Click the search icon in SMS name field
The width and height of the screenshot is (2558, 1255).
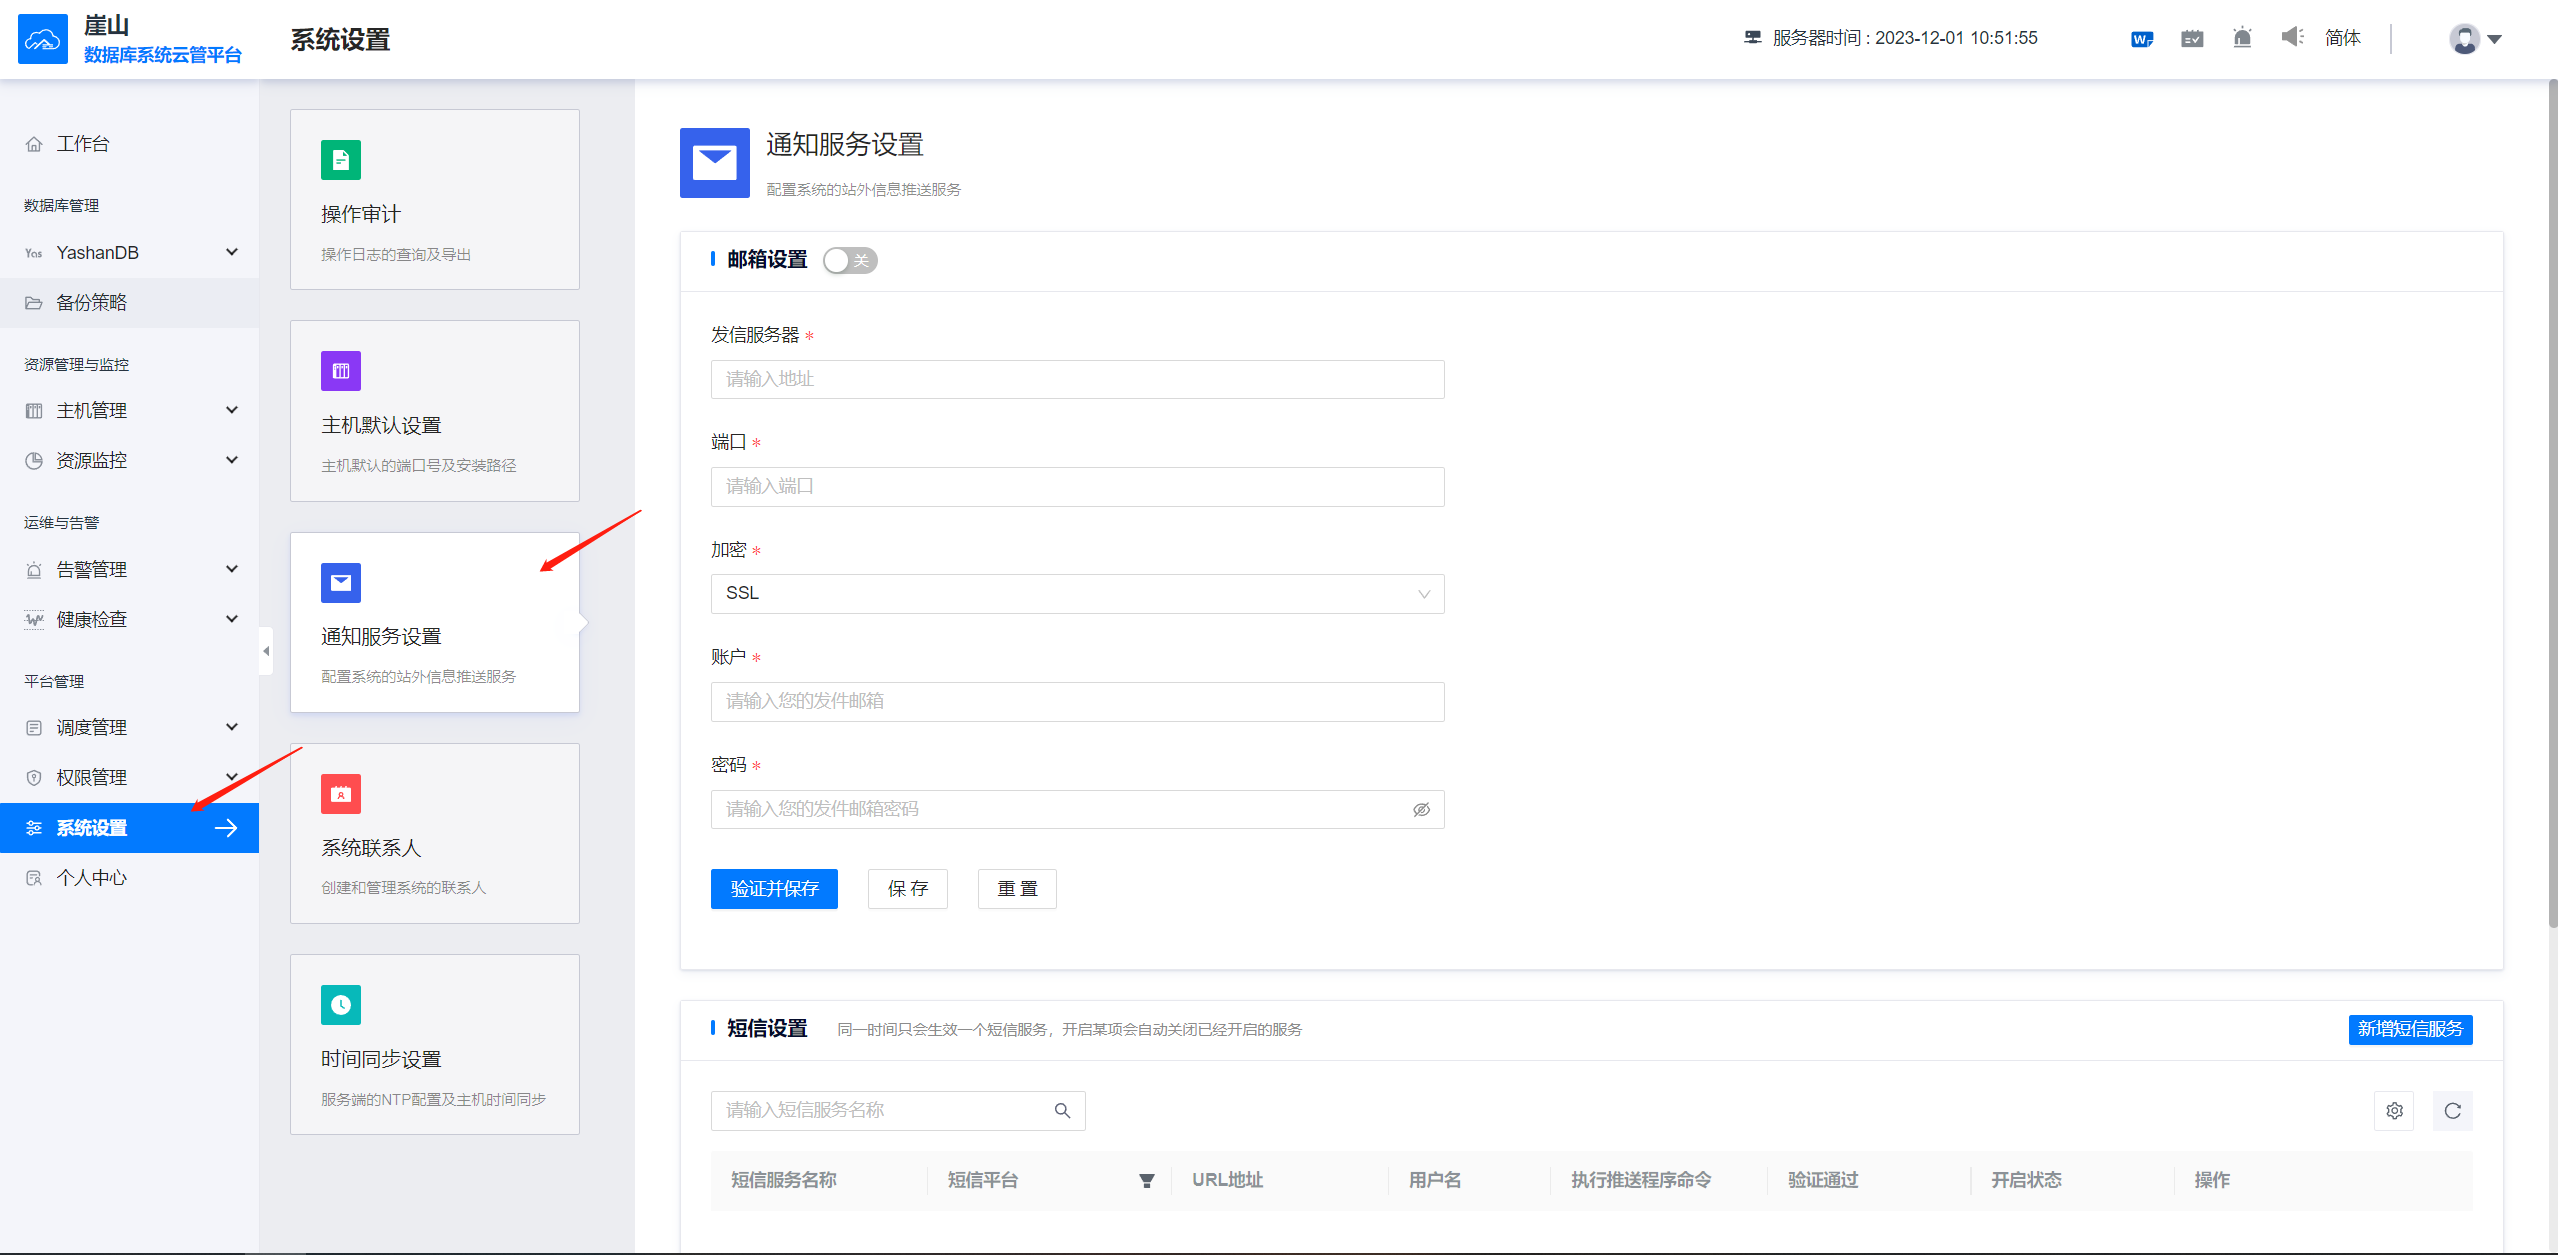click(1062, 1111)
